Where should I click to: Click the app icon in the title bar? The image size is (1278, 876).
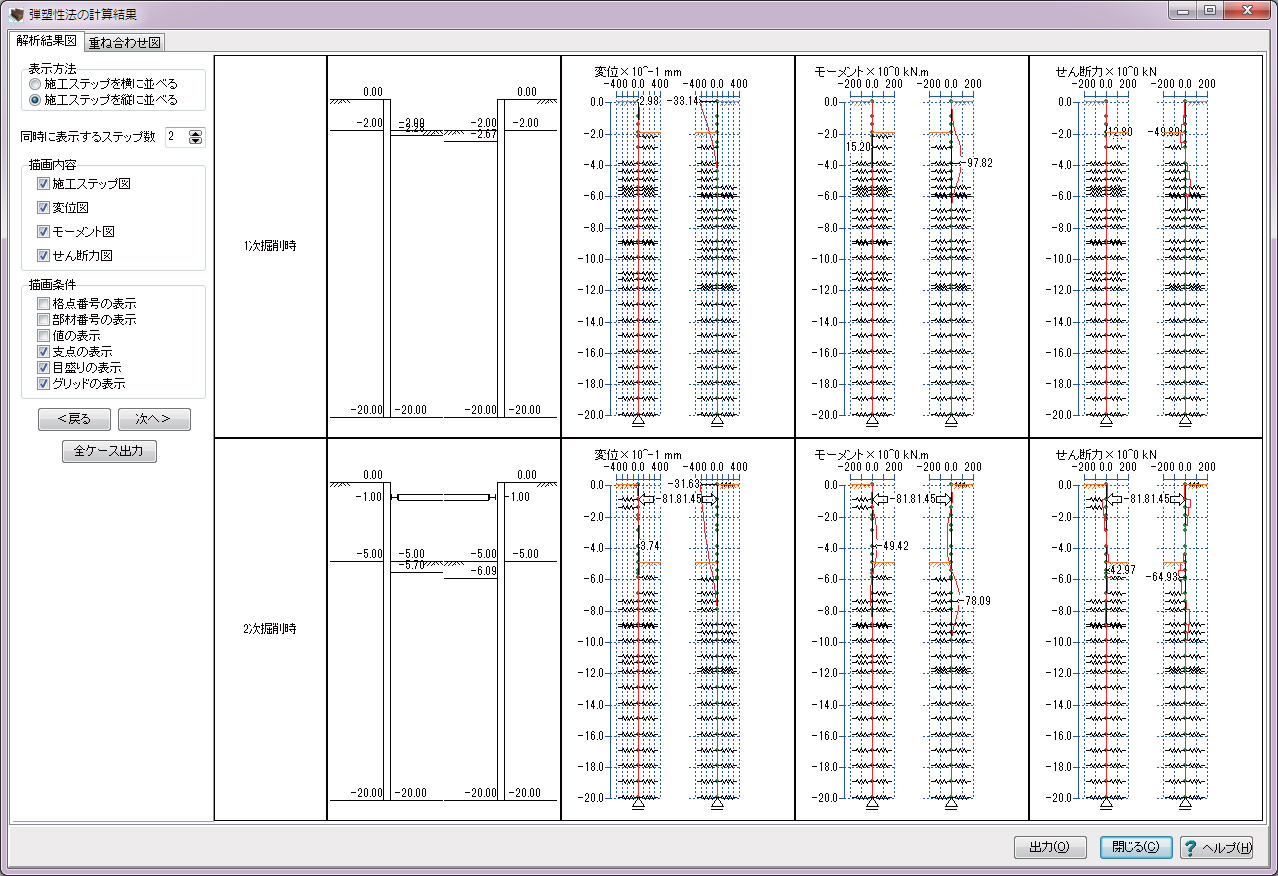point(16,14)
